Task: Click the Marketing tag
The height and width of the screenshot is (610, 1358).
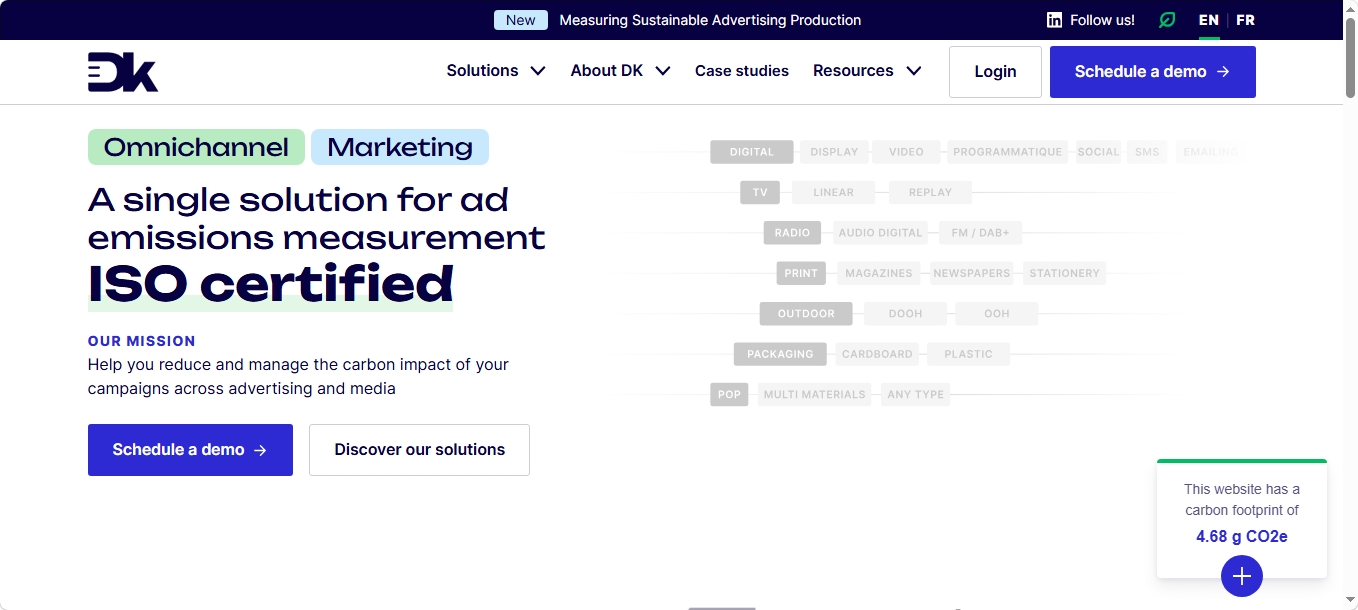Action: click(x=400, y=147)
